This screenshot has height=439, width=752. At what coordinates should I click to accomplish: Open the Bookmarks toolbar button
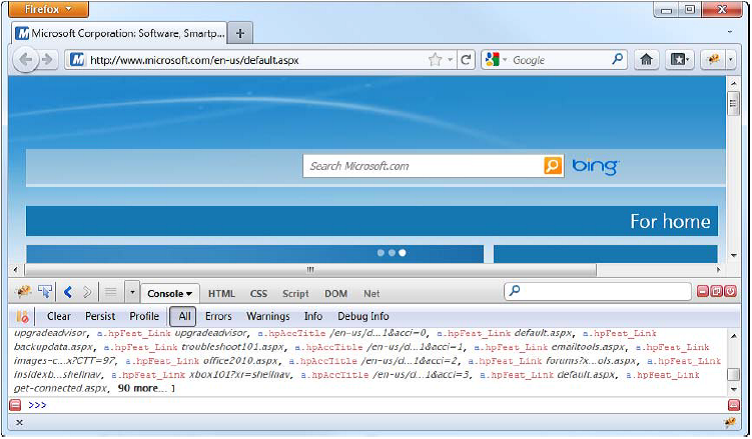click(680, 59)
